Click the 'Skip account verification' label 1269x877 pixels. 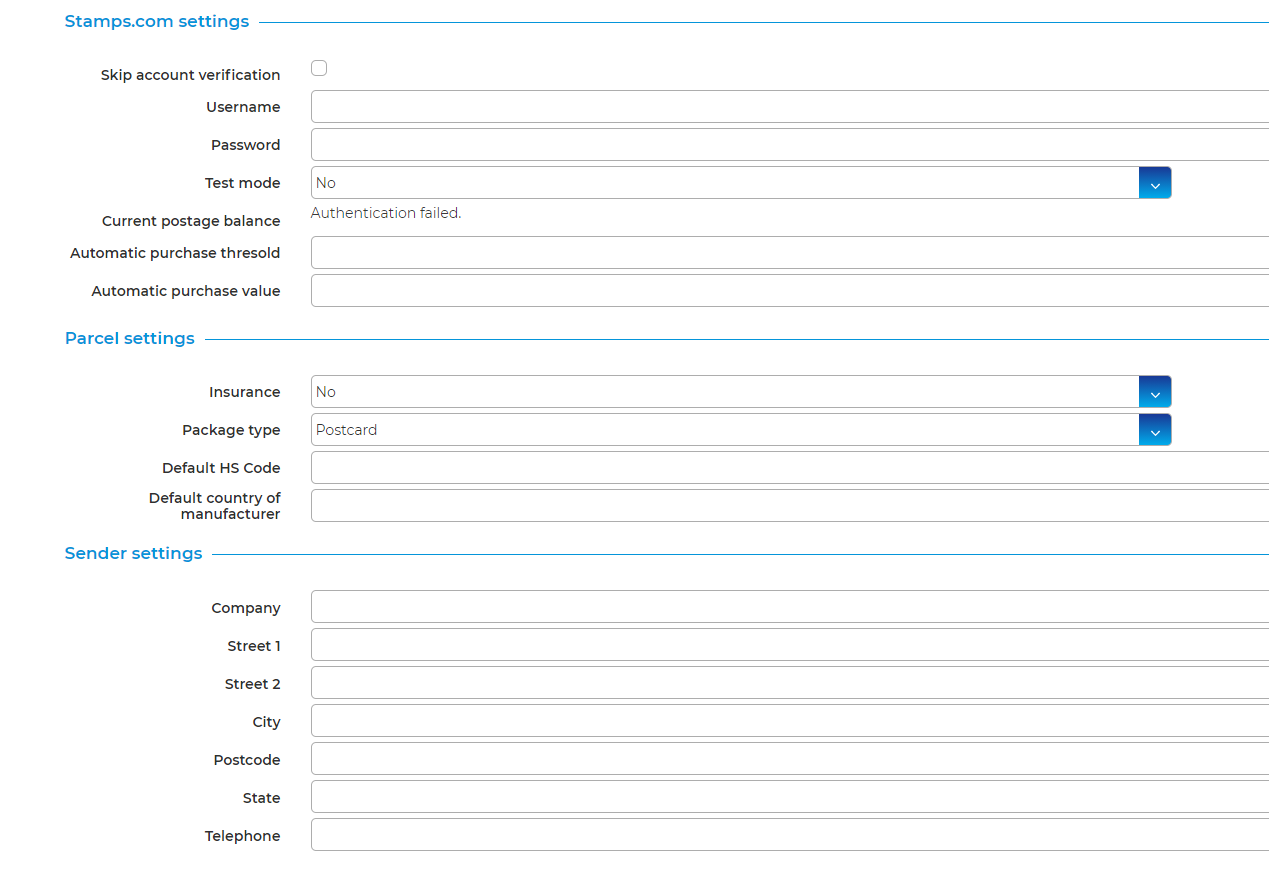(191, 75)
